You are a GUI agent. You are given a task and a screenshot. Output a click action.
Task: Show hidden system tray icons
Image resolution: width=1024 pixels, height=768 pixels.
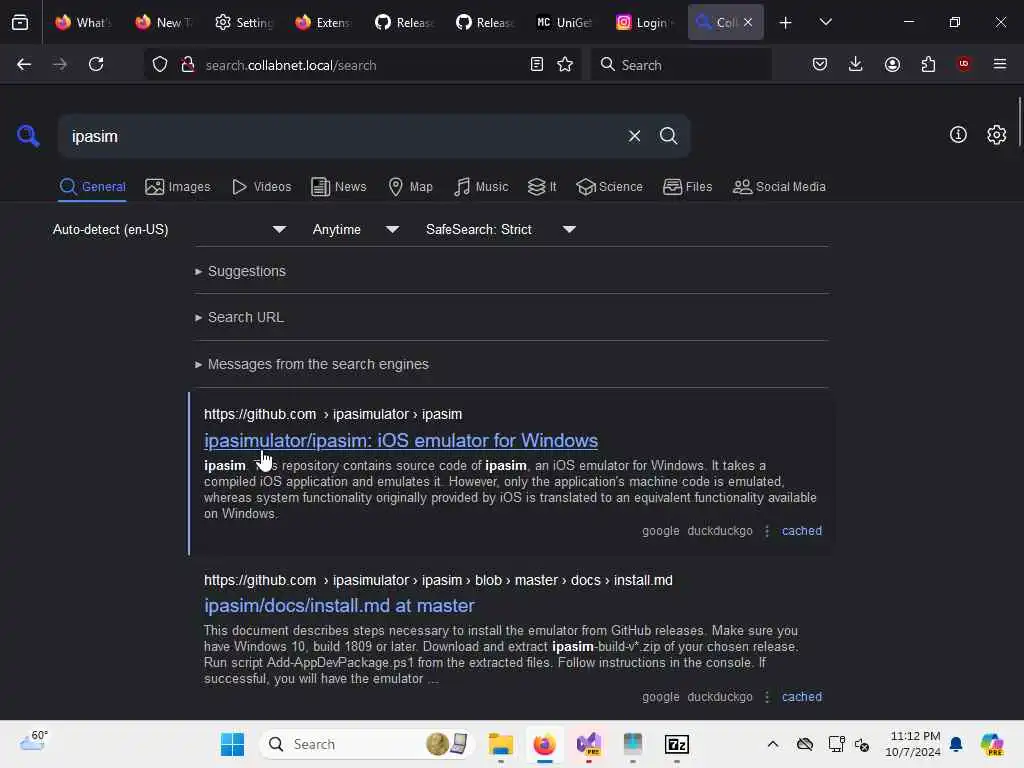coord(773,744)
